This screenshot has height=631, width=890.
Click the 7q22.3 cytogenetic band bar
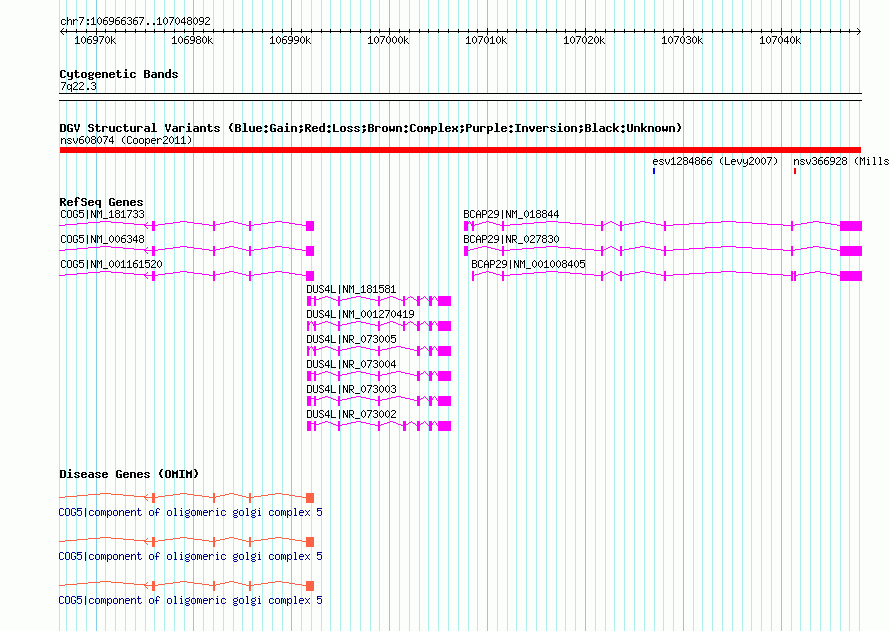(x=460, y=97)
